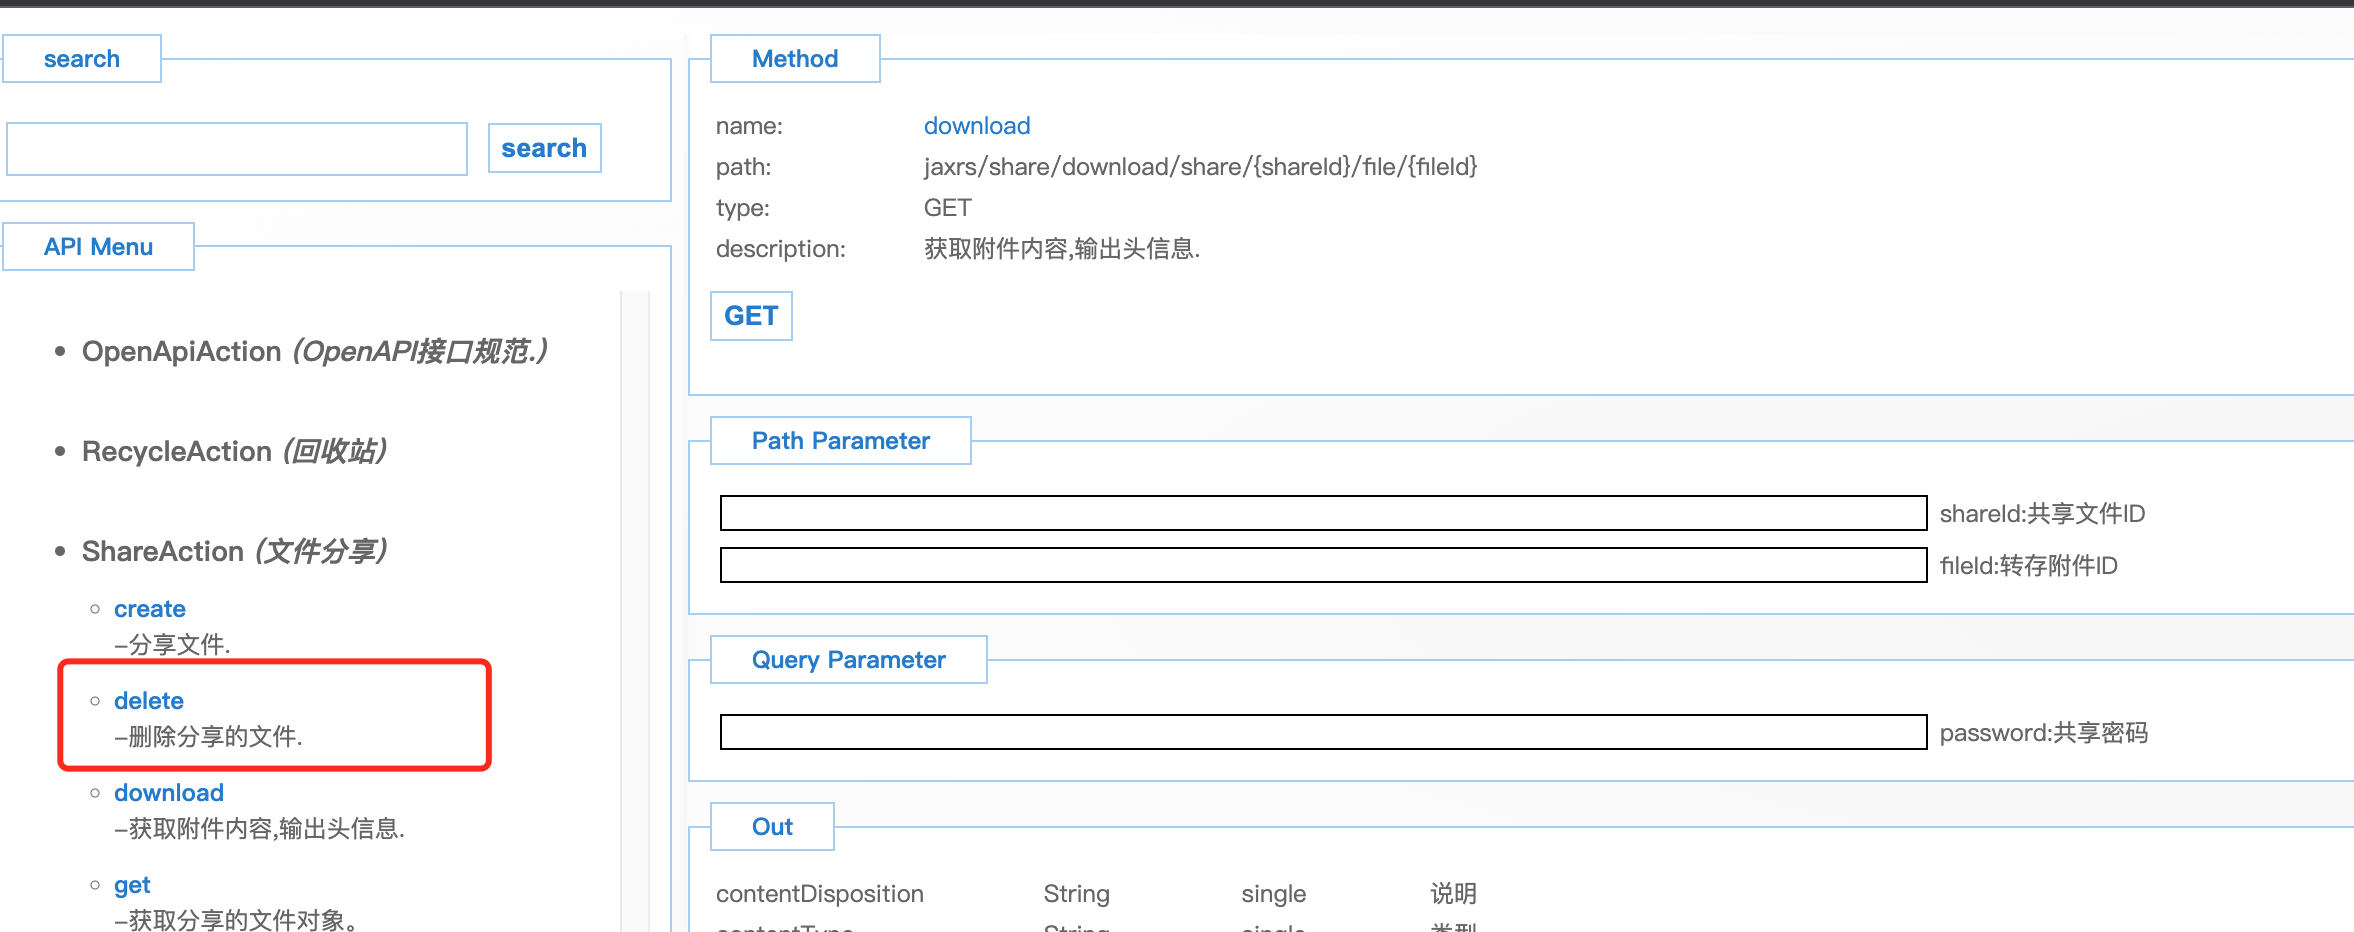Select the Query Parameter section header
Image resolution: width=2354 pixels, height=932 pixels.
848,660
